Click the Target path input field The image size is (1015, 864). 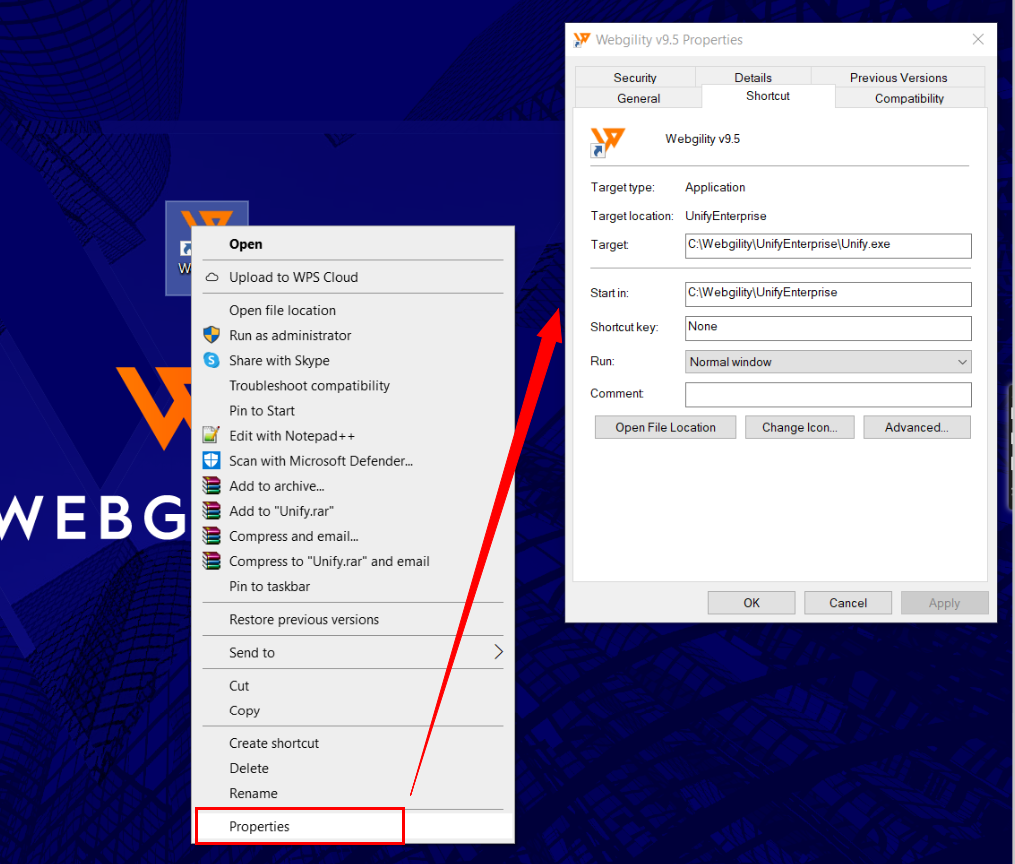(x=828, y=246)
